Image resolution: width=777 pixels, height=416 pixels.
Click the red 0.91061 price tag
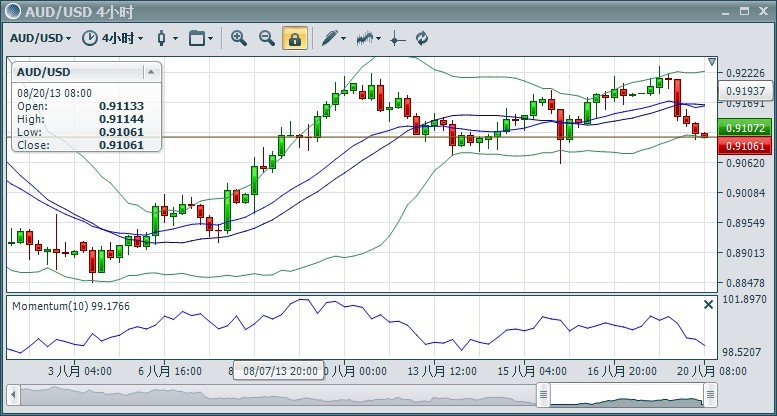pos(744,146)
